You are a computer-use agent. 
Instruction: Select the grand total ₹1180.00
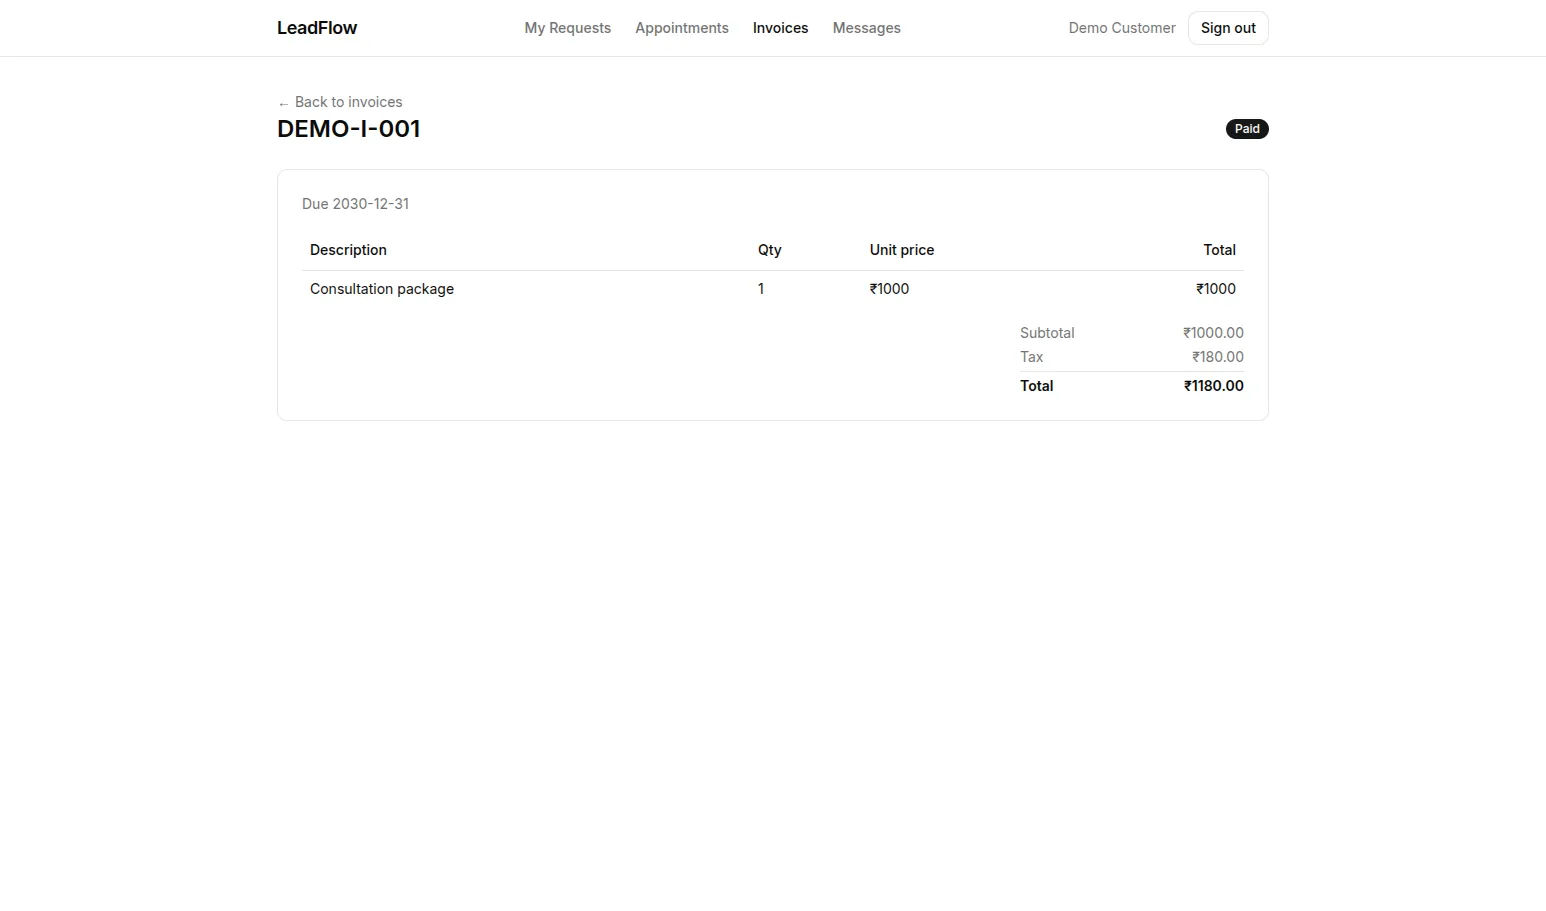(x=1213, y=386)
